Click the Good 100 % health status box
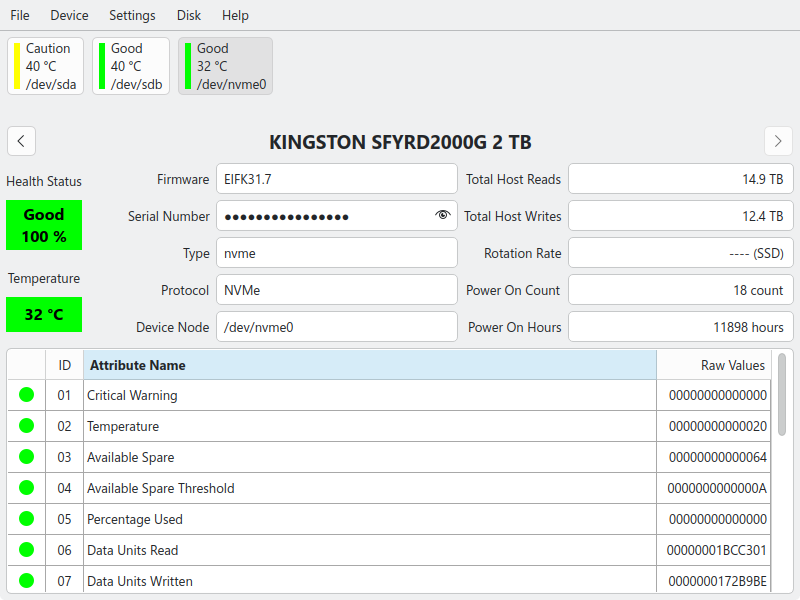Screen dimensions: 800x600 (44, 225)
